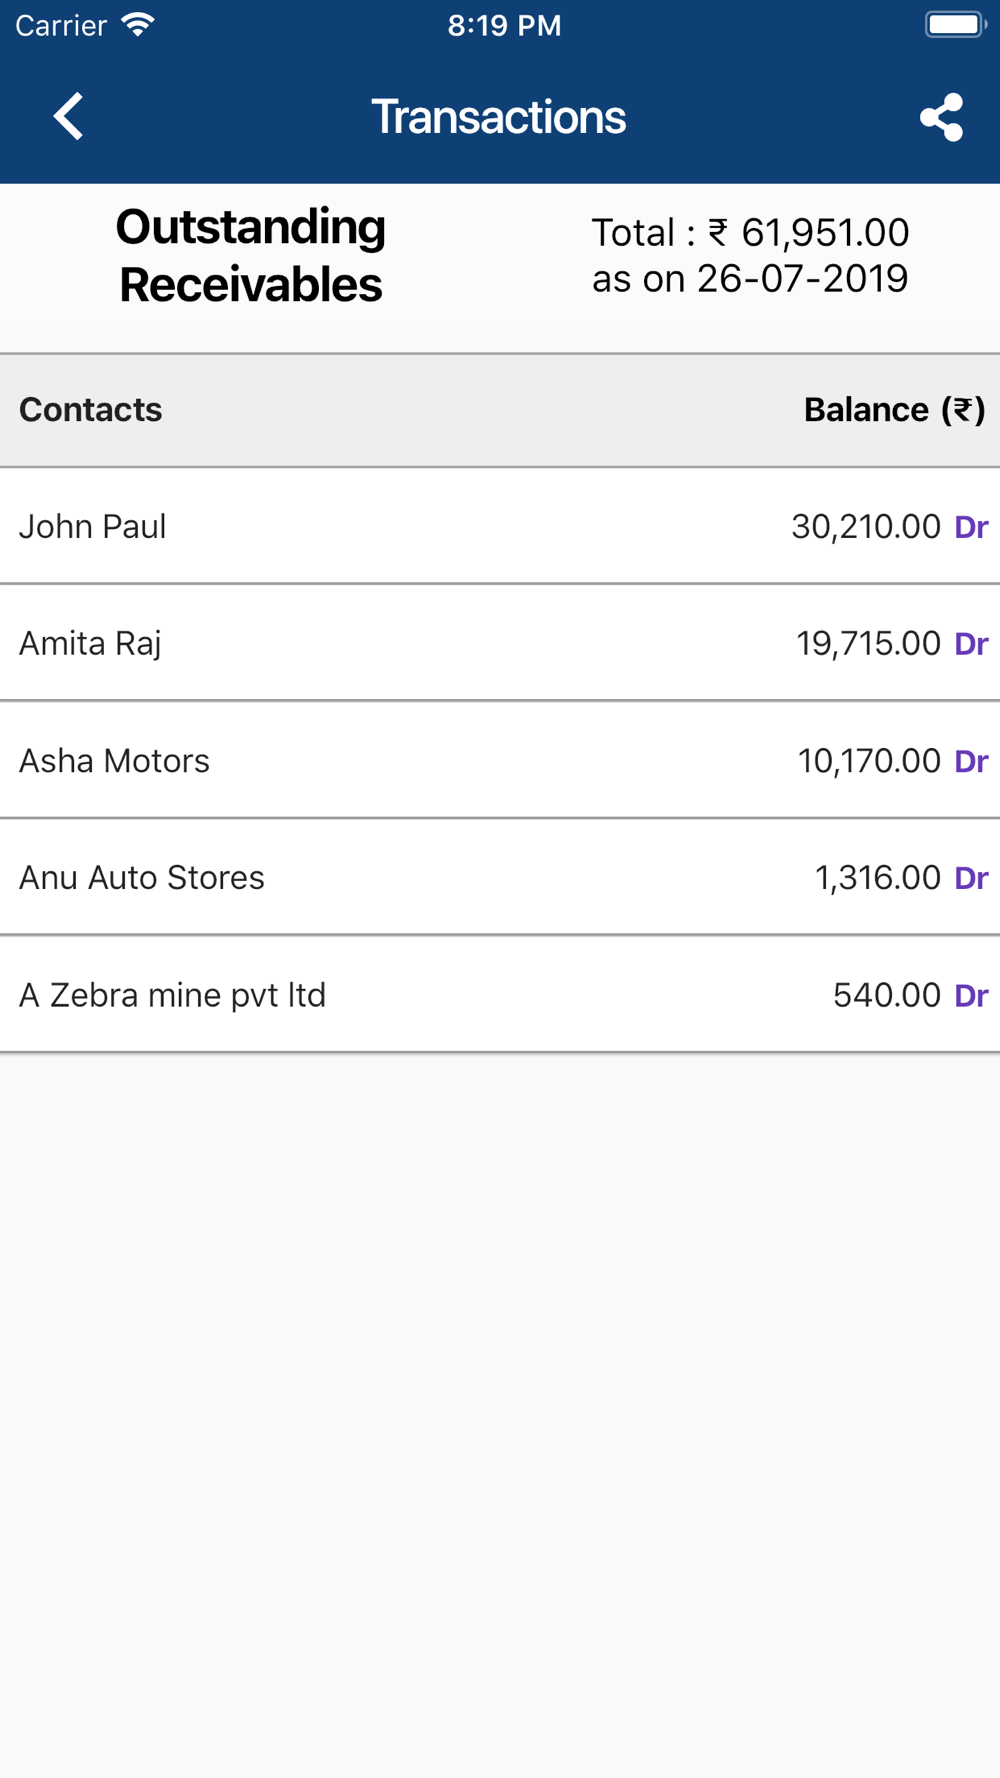Tap the Wi-Fi status icon
This screenshot has width=1000, height=1778.
click(137, 25)
